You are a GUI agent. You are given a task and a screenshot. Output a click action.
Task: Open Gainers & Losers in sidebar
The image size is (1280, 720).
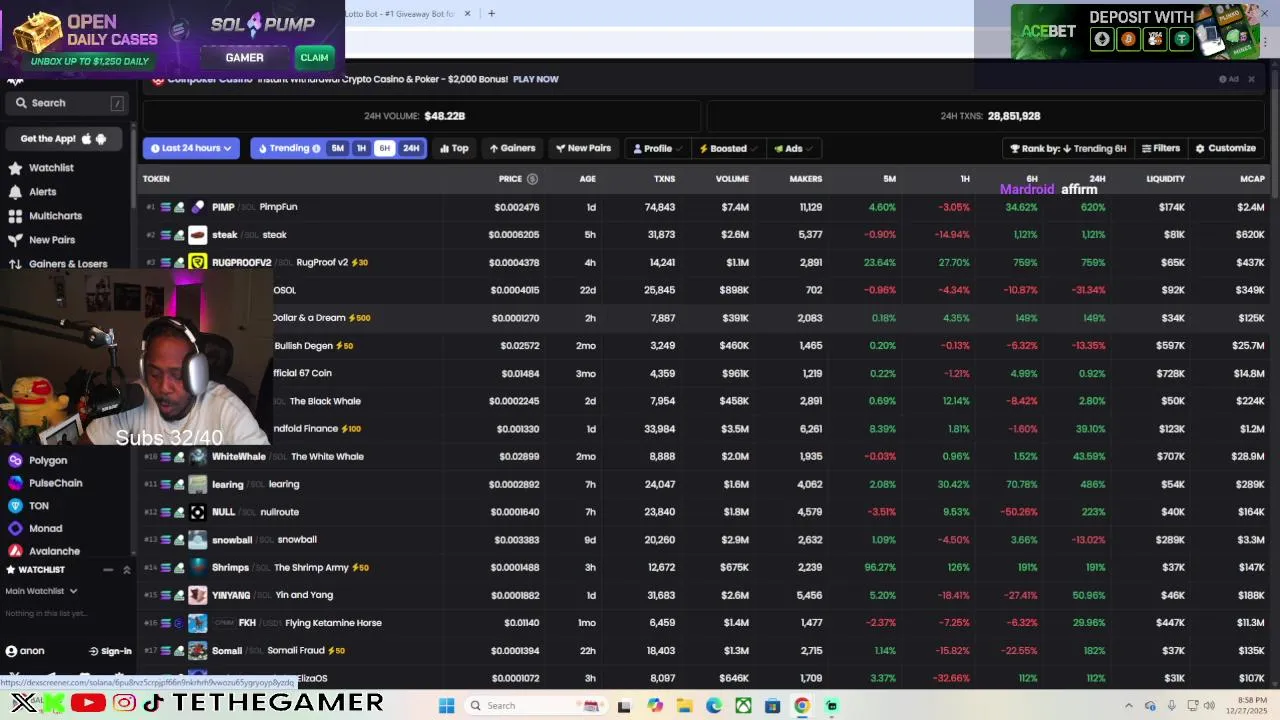[68, 264]
